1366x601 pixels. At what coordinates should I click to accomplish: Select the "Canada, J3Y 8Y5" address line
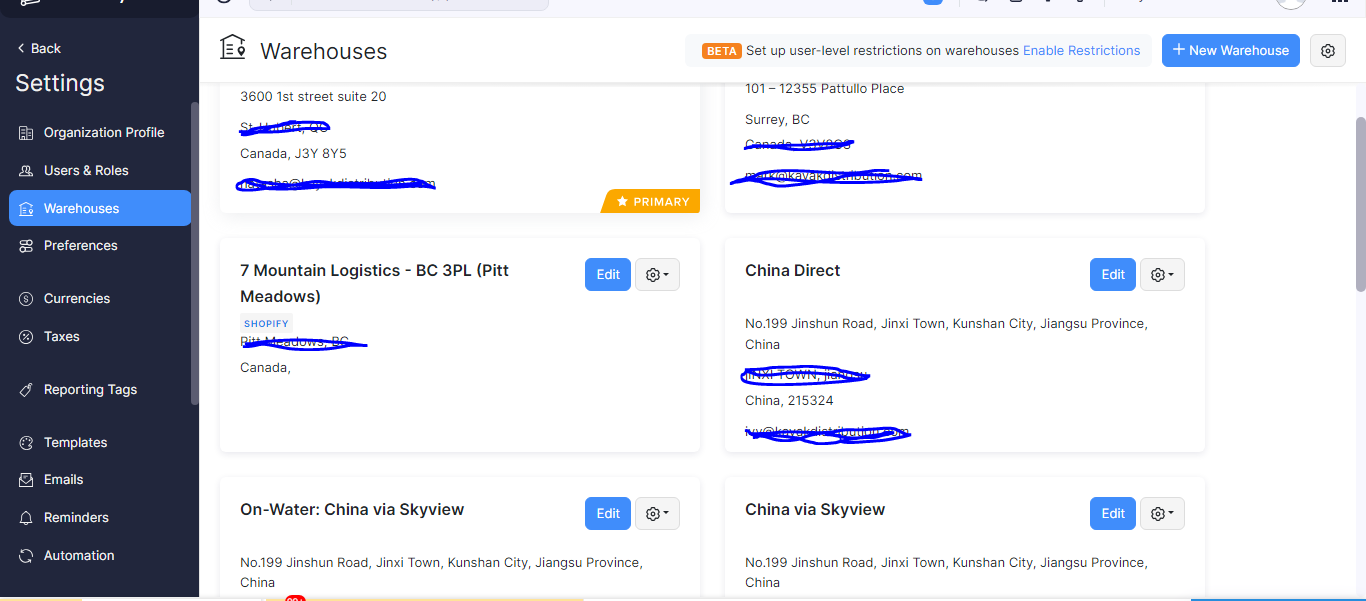(293, 154)
